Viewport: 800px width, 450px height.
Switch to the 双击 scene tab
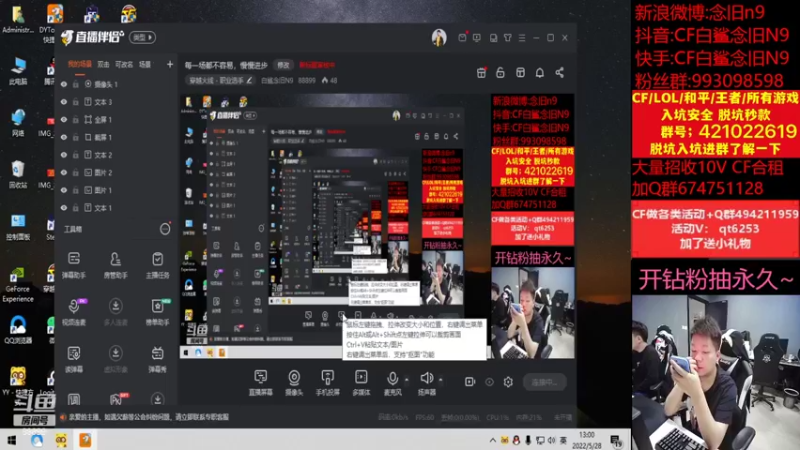104,64
